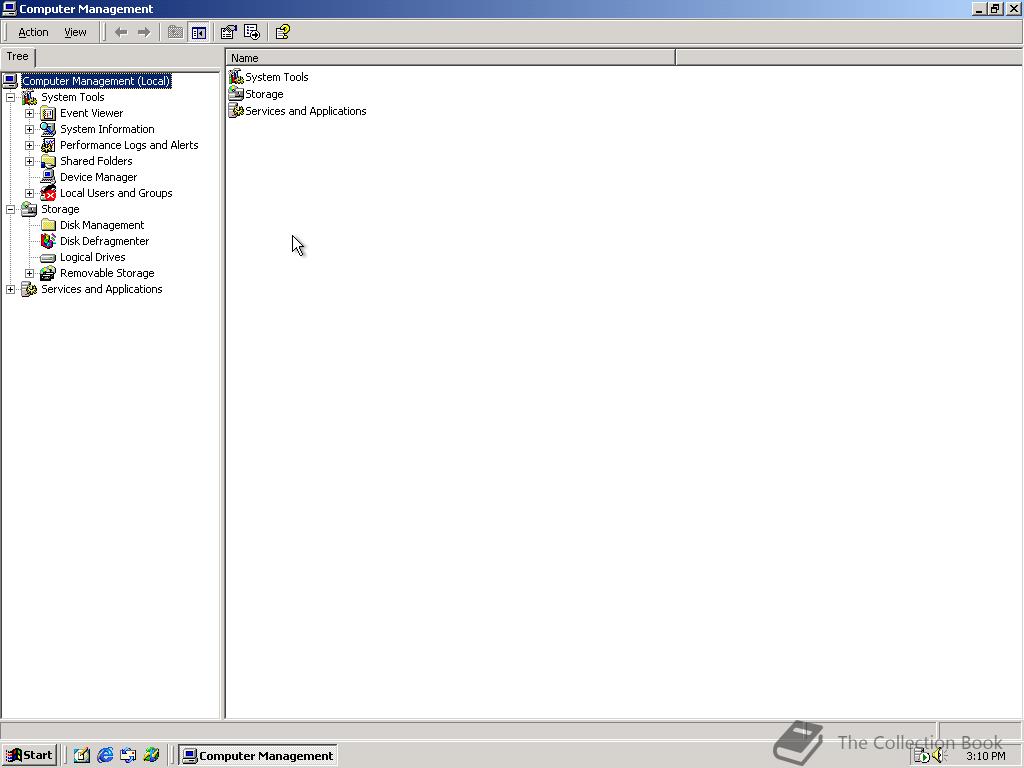The height and width of the screenshot is (768, 1024).
Task: Click the Windows Update quick launch icon
Action: tap(152, 756)
